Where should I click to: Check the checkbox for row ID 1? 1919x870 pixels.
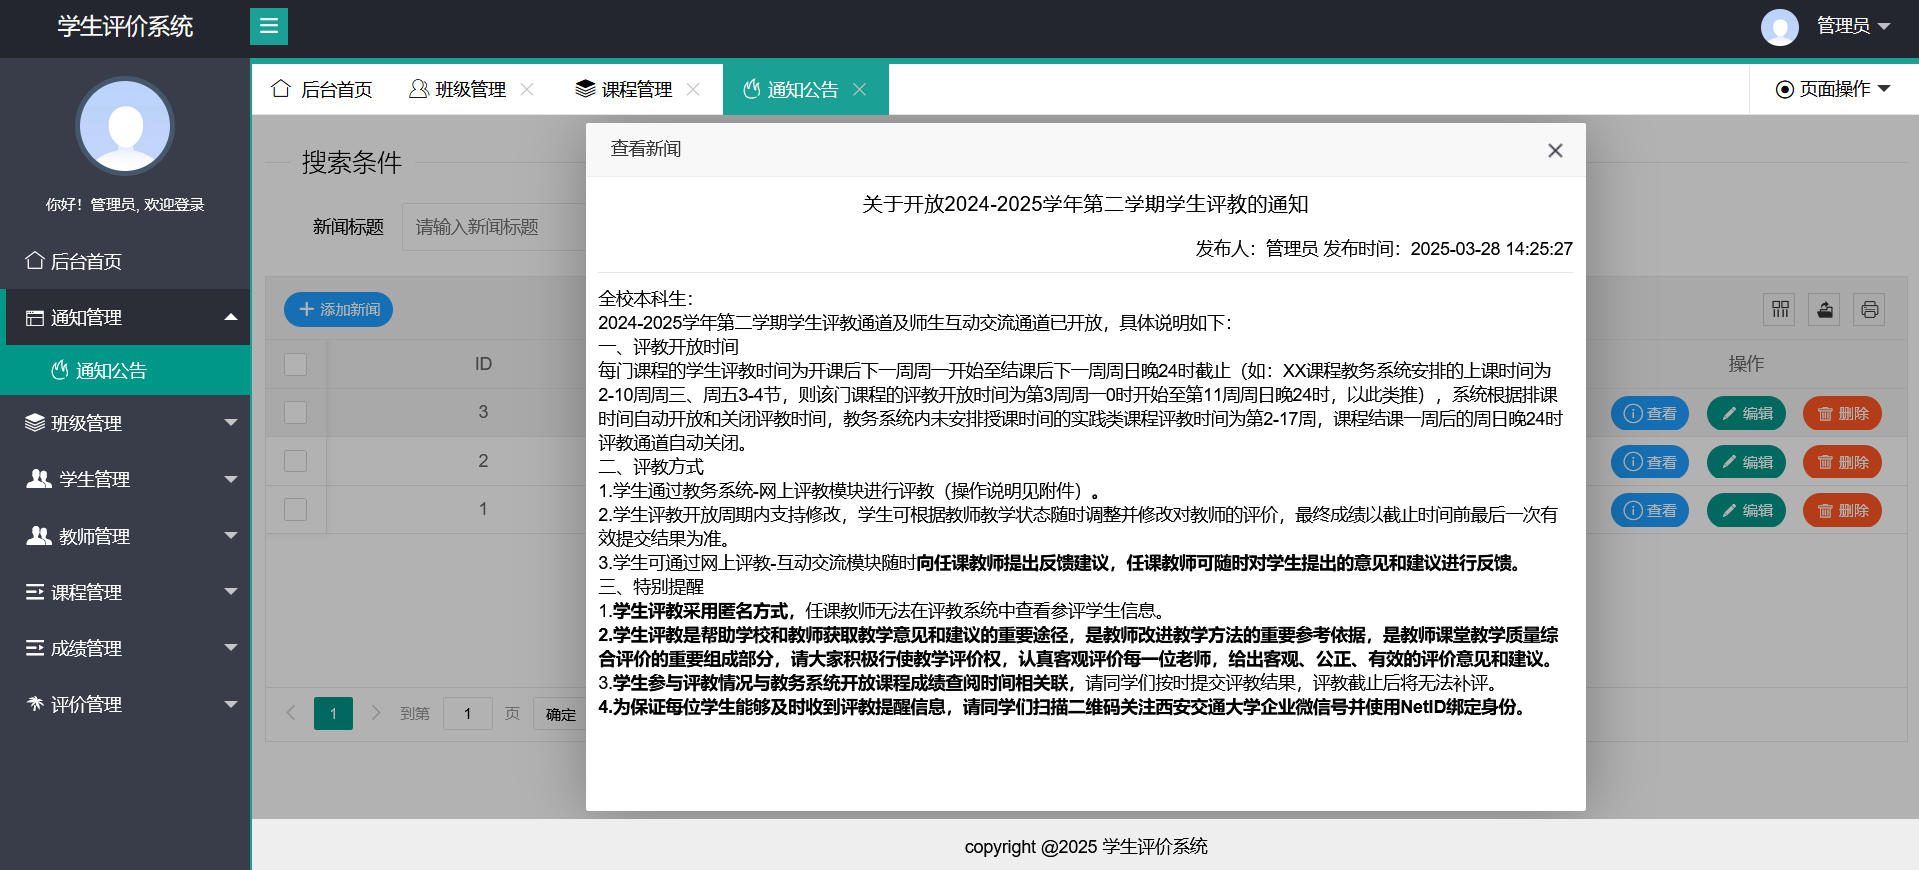(x=296, y=509)
